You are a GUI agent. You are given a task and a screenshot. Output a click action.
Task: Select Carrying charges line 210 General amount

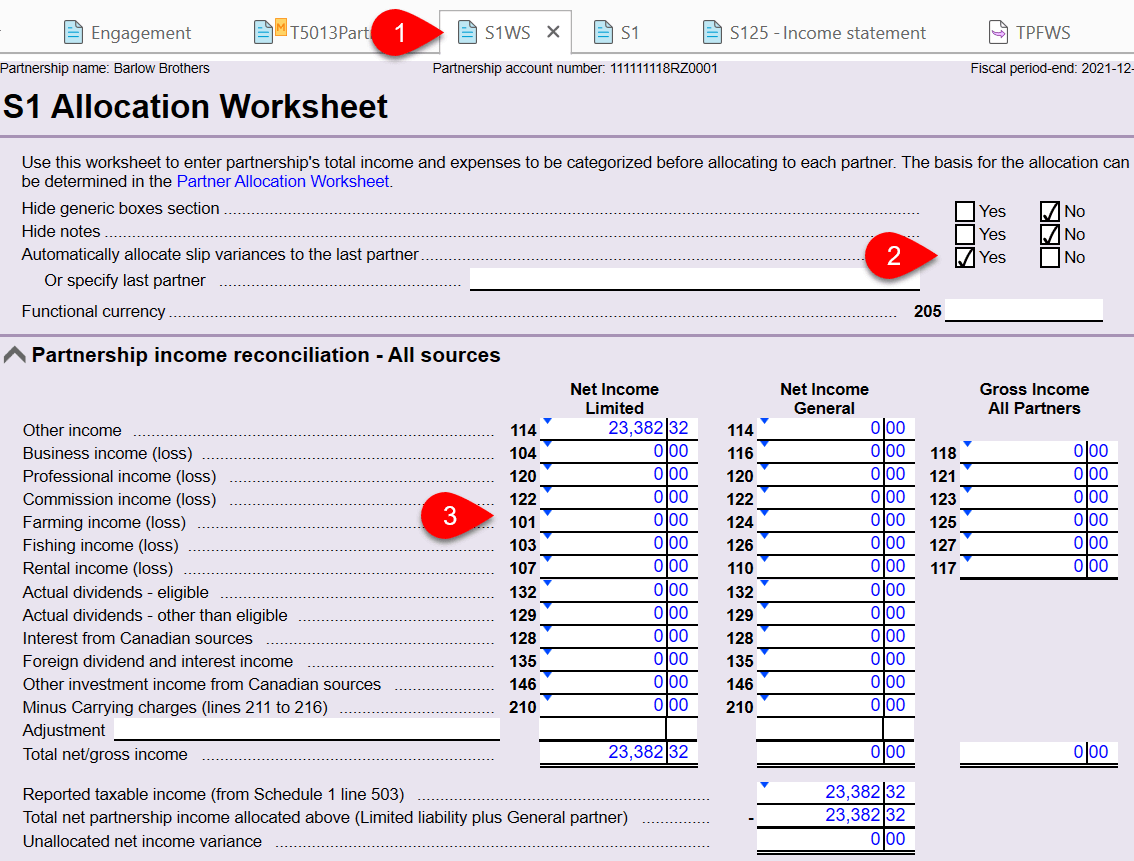(835, 706)
